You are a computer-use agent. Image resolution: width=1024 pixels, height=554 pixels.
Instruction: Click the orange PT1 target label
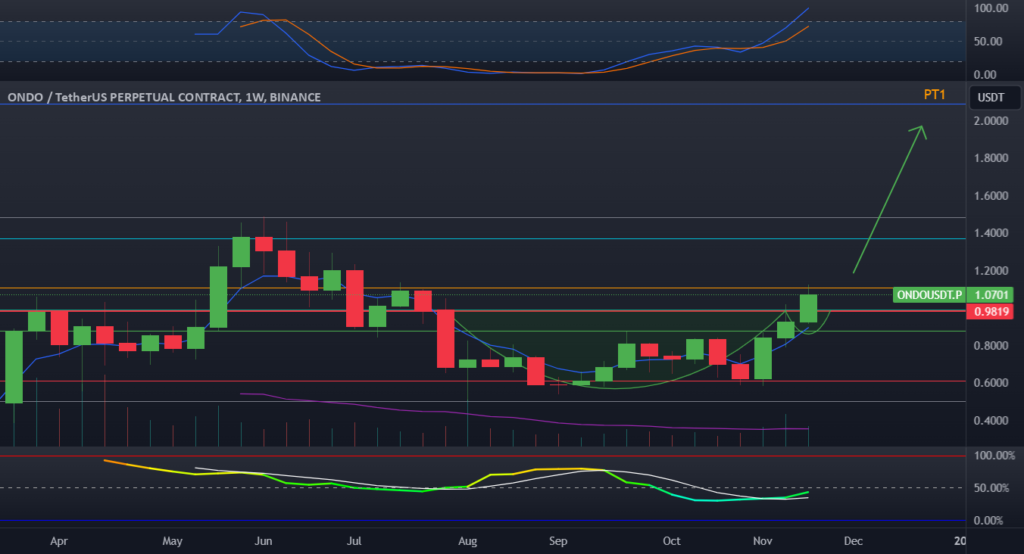[x=934, y=95]
